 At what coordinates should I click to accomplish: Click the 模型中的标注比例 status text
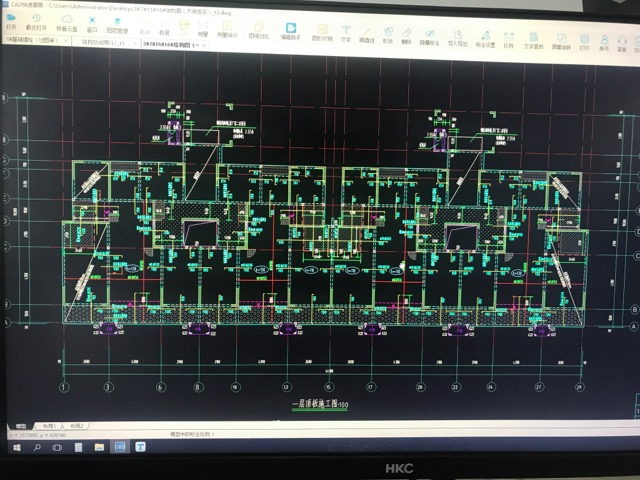(x=192, y=434)
